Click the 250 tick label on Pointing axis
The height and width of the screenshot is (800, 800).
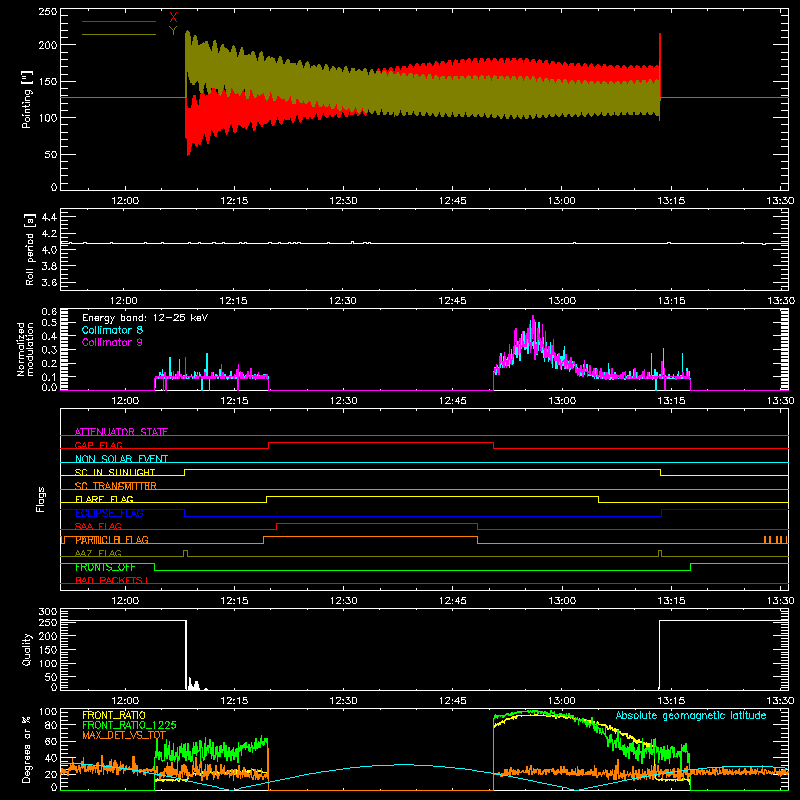tap(48, 11)
